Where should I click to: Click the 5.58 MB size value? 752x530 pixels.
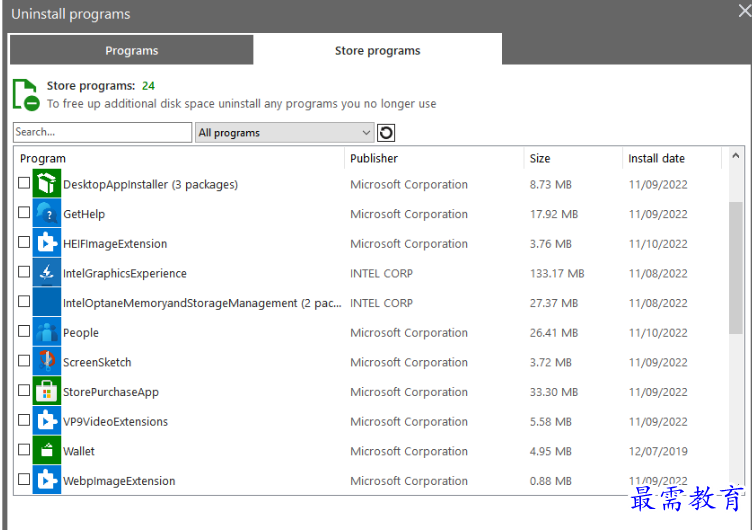[x=551, y=422]
